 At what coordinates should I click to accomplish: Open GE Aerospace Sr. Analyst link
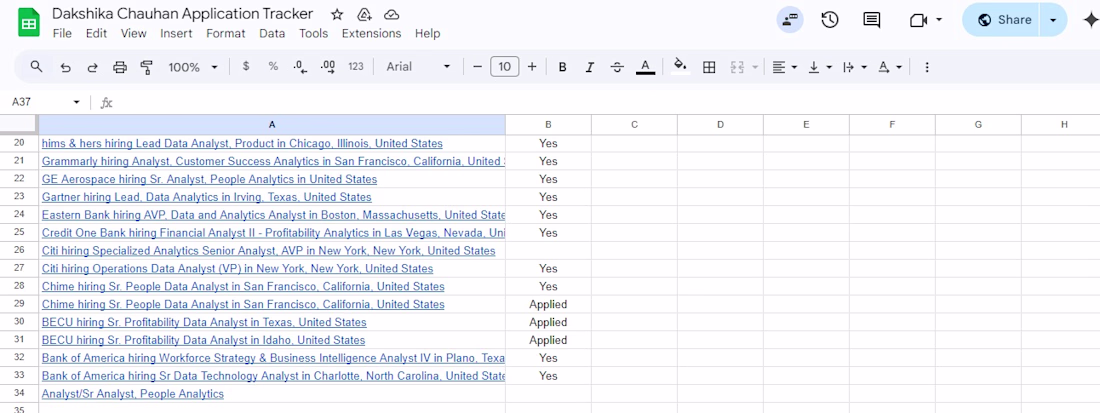[x=209, y=179]
